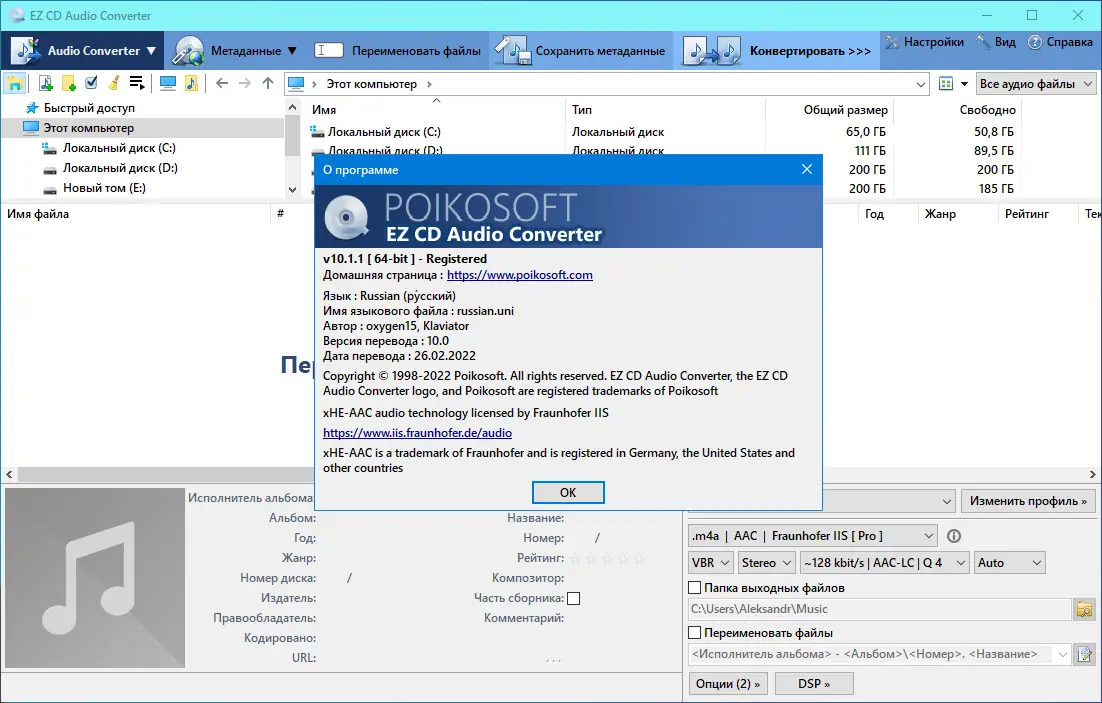Viewport: 1102px width, 703px height.
Task: Open the Метаданные dropdown menu
Action: point(292,51)
